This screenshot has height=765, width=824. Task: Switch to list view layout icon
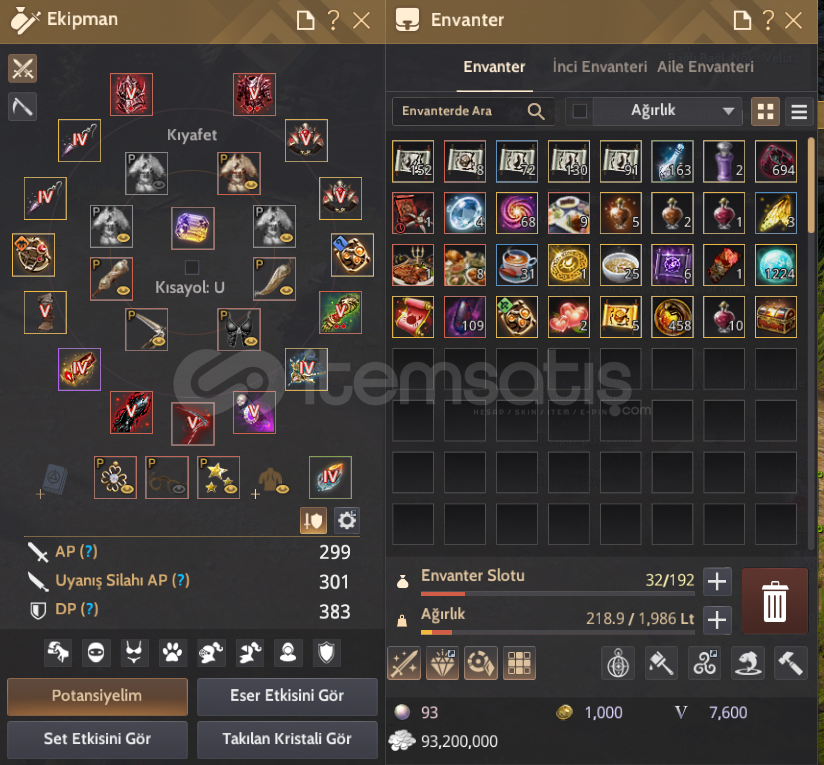point(799,111)
